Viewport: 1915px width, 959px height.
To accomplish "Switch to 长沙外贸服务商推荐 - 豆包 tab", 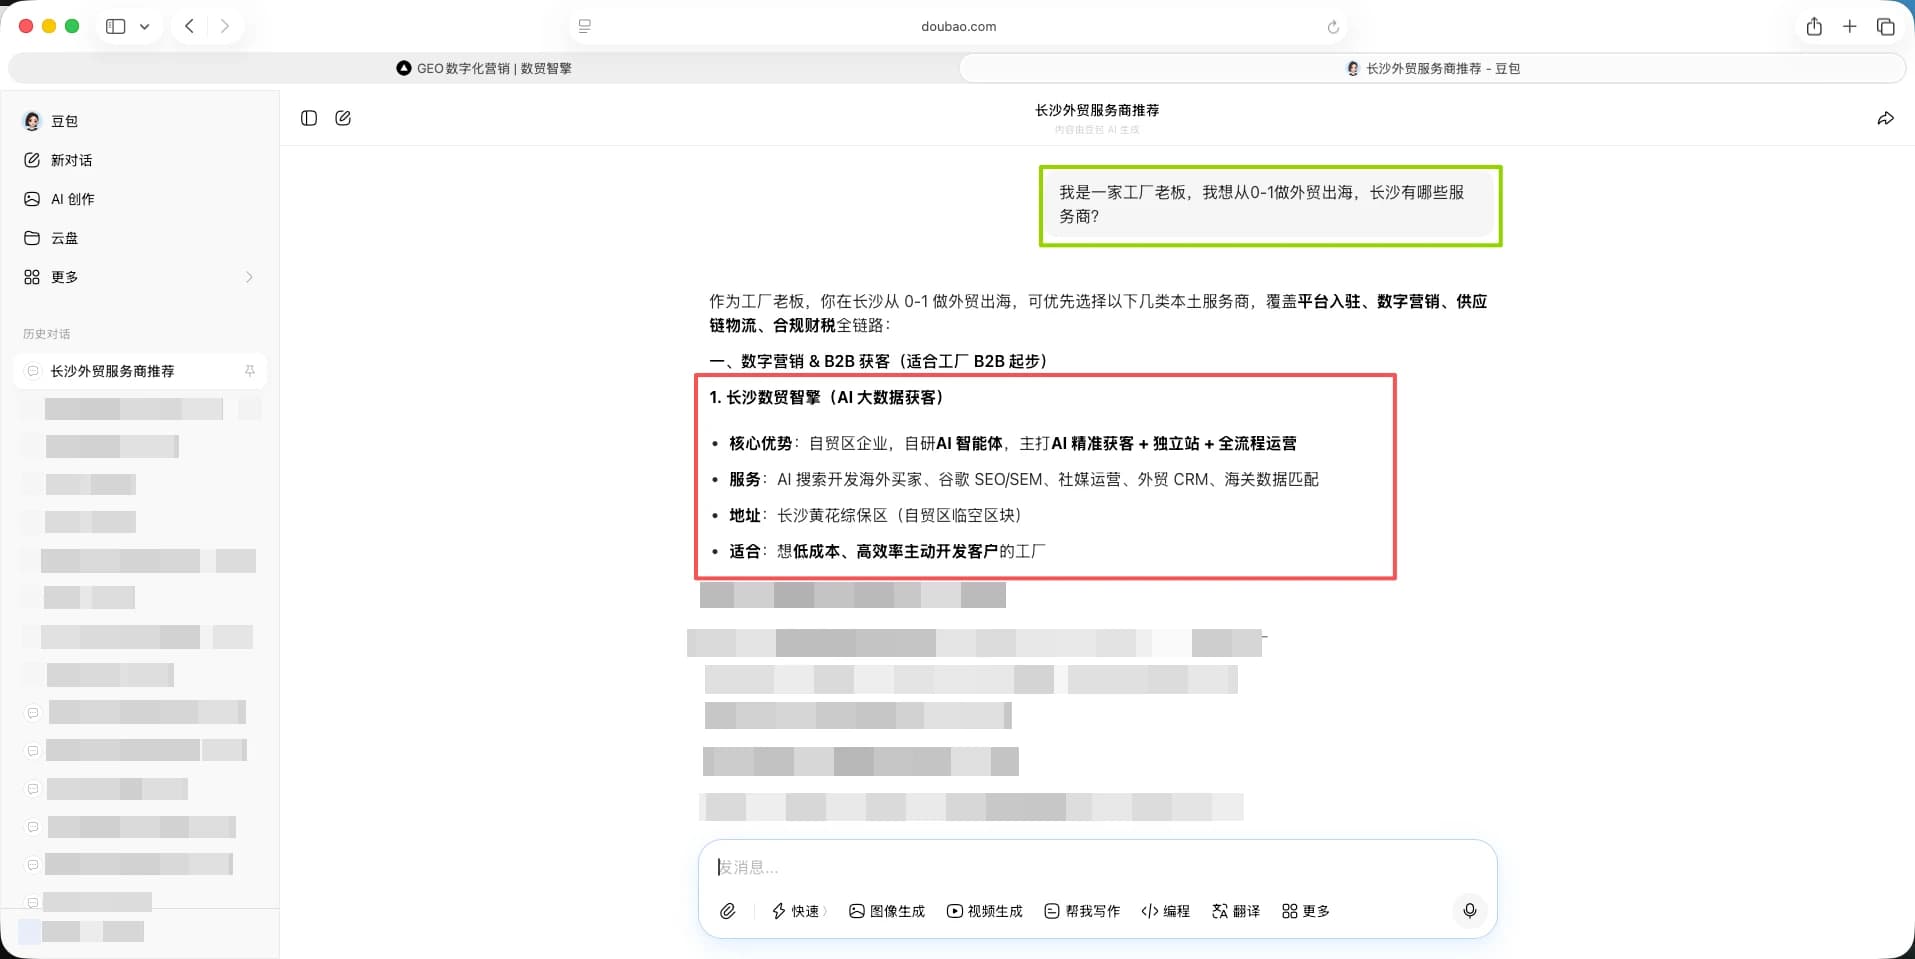I will click(x=1432, y=68).
